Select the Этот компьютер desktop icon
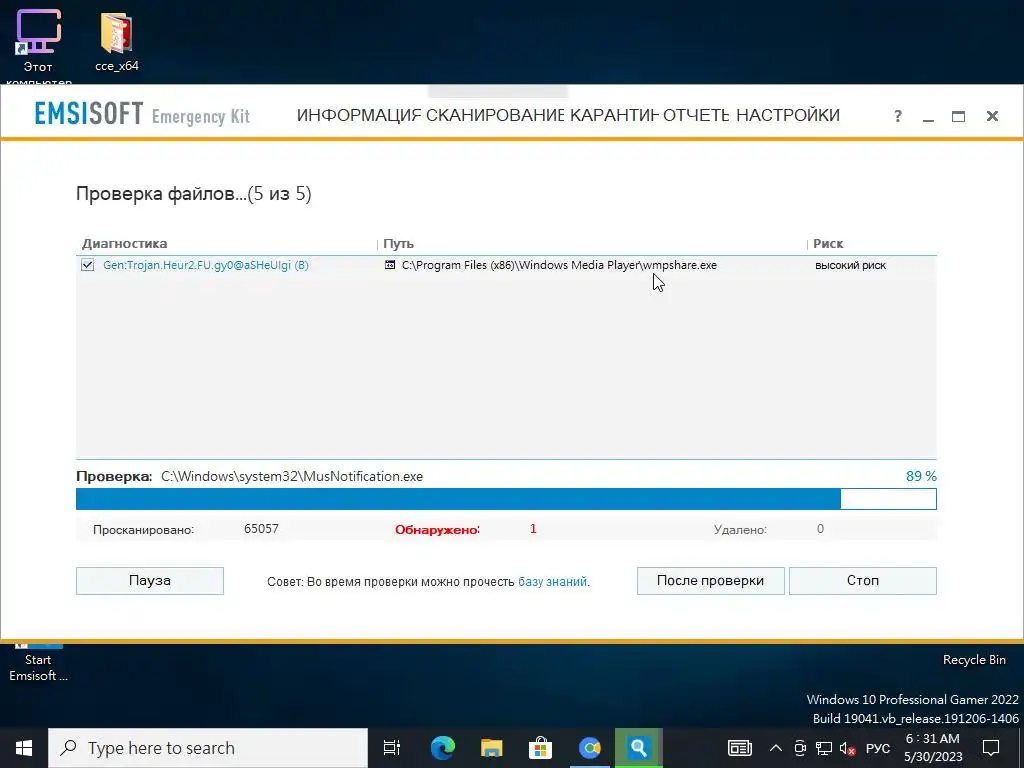This screenshot has height=768, width=1024. pyautogui.click(x=39, y=47)
